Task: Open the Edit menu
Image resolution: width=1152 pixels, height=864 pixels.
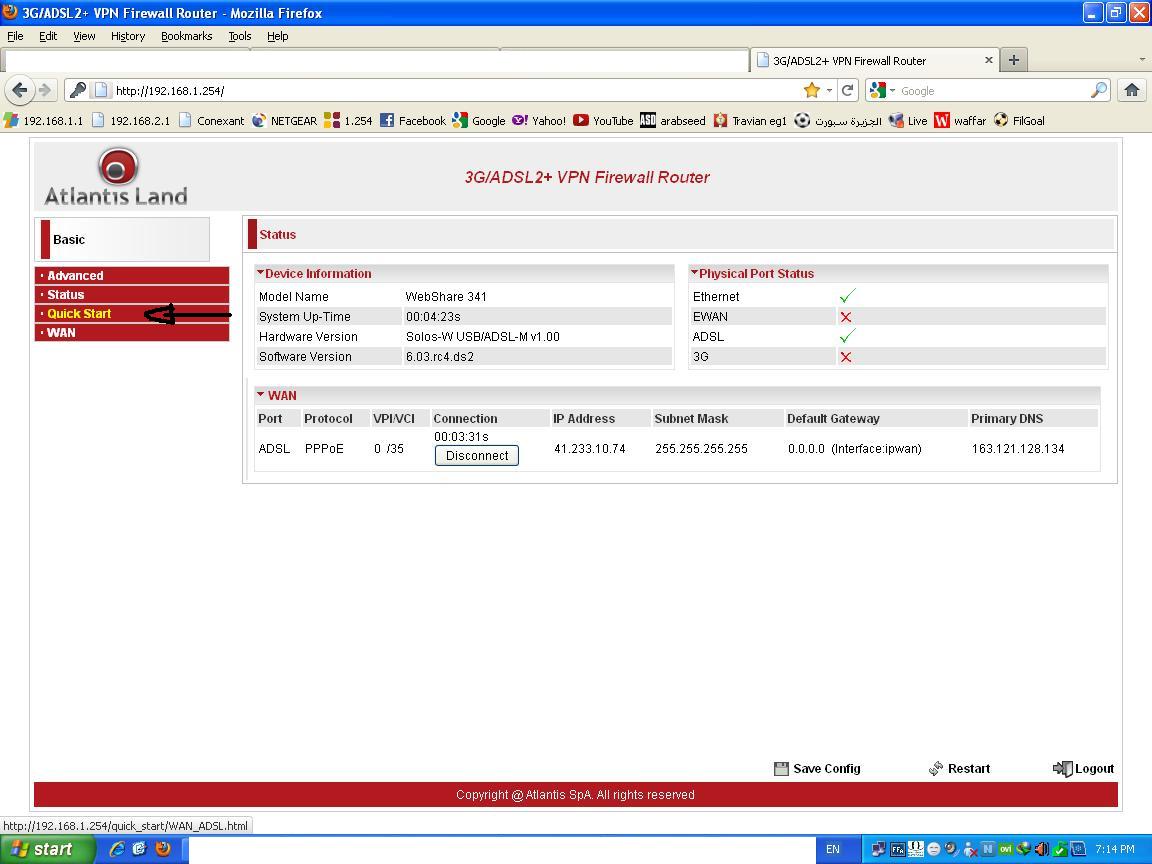Action: [x=48, y=36]
